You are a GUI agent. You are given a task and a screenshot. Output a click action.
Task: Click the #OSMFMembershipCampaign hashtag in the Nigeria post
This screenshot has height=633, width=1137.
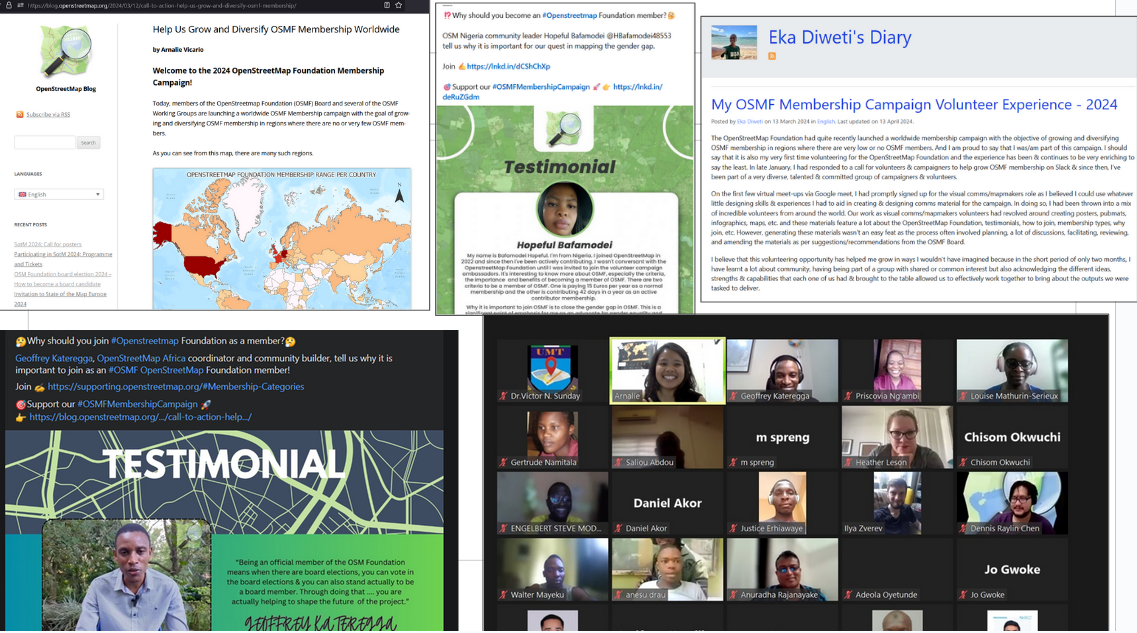click(541, 86)
